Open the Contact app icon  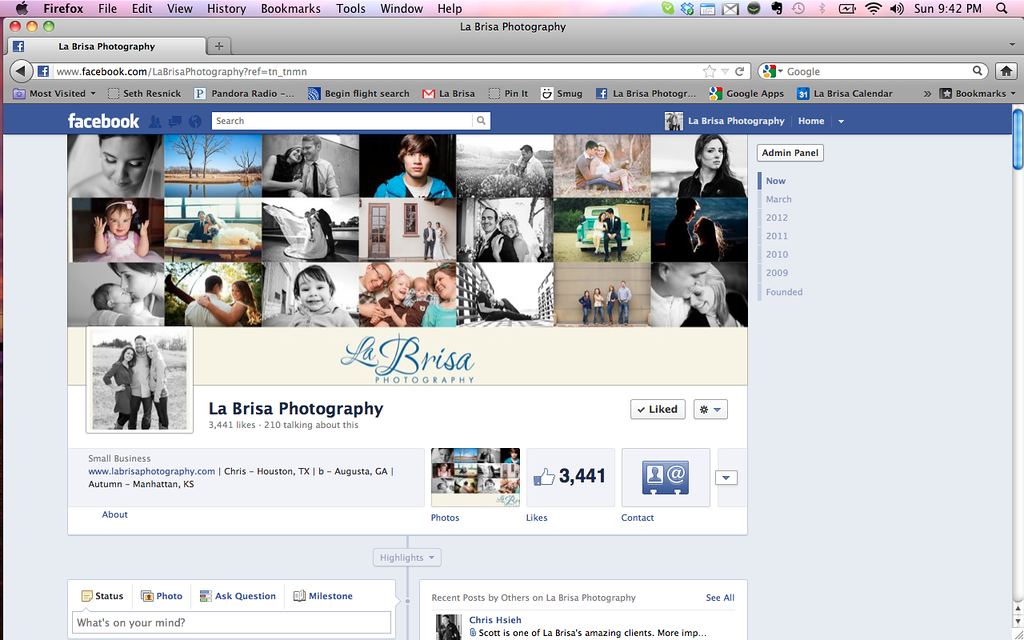(x=665, y=477)
